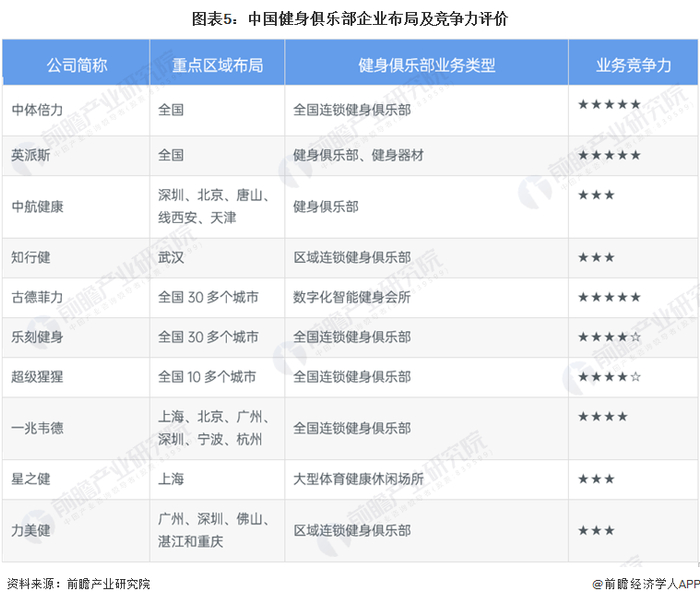Viewport: 700px width, 603px height.
Task: Click the company name 乐刻健身
Action: [x=37, y=337]
